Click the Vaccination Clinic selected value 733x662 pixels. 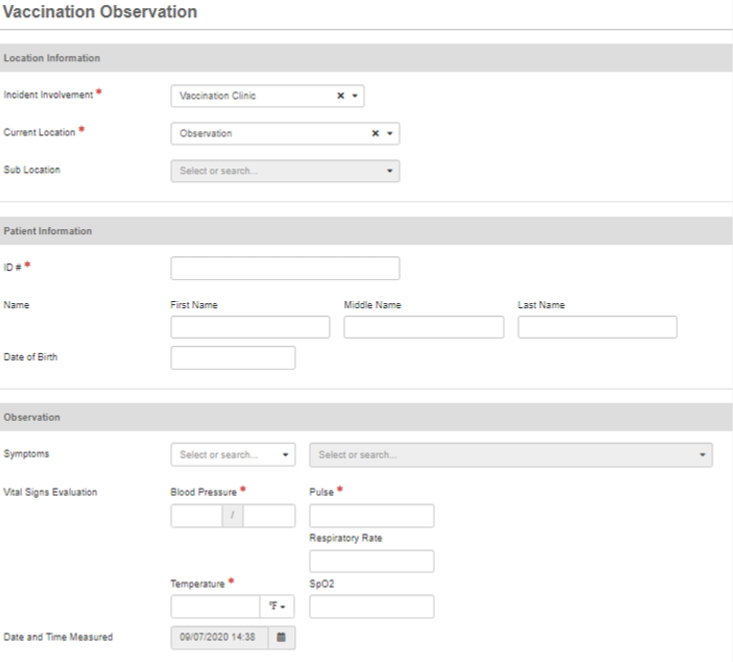point(218,96)
